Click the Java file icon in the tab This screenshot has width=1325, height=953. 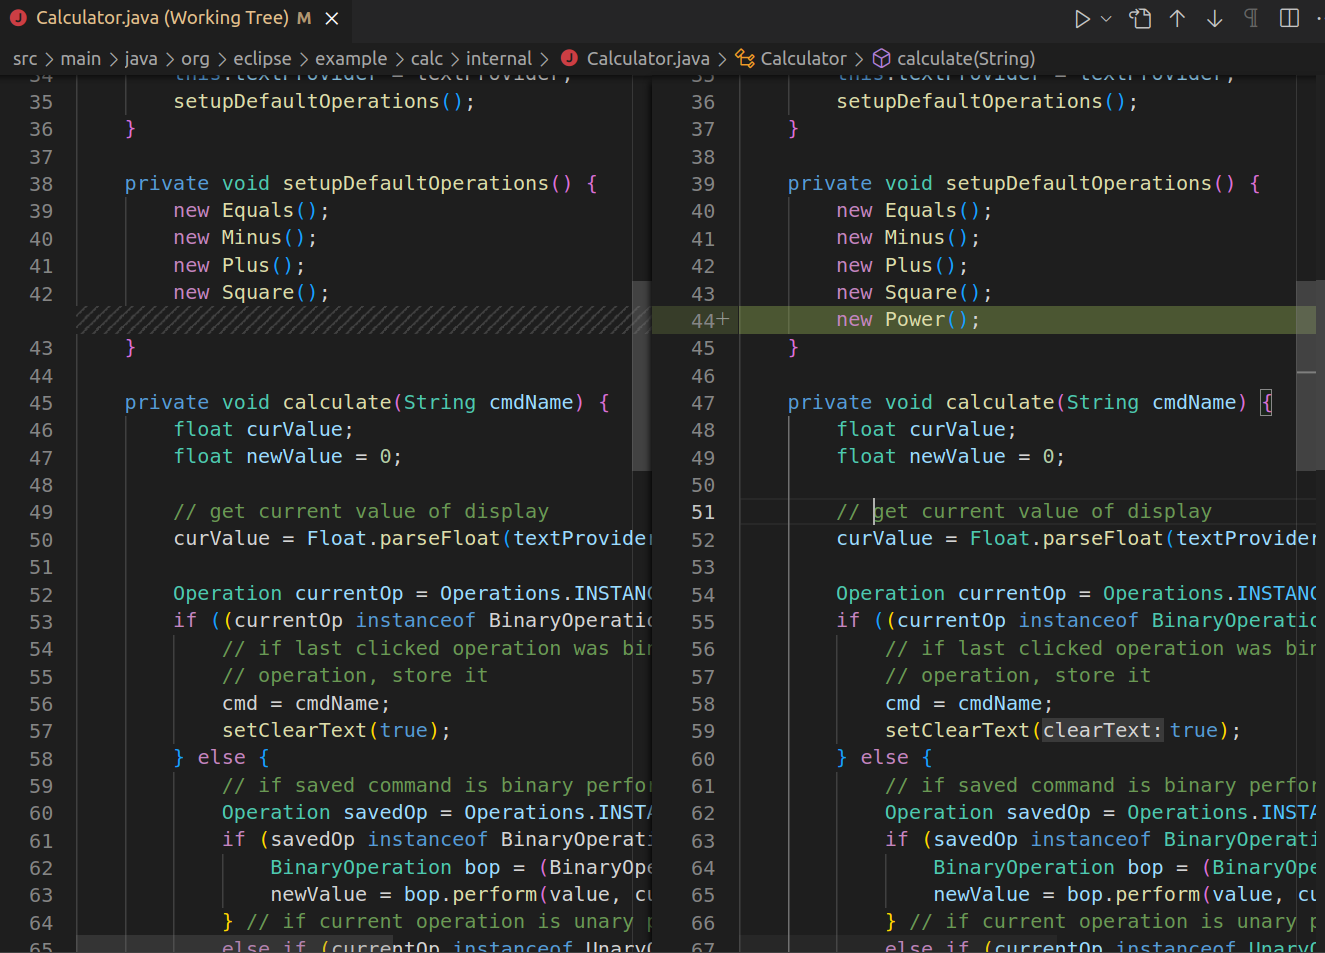pos(18,18)
